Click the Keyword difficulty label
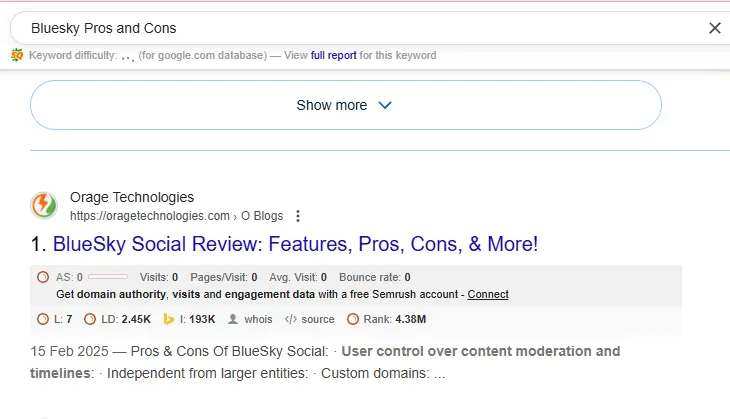 (x=73, y=55)
